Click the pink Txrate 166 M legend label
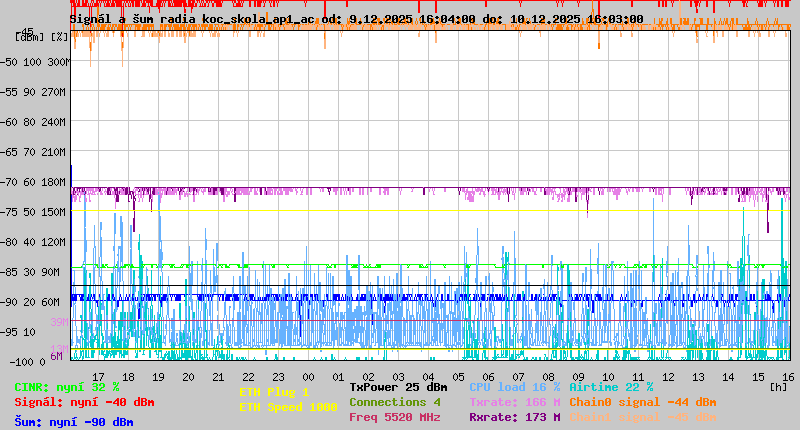Viewport: 800px width, 430px height. [514, 402]
